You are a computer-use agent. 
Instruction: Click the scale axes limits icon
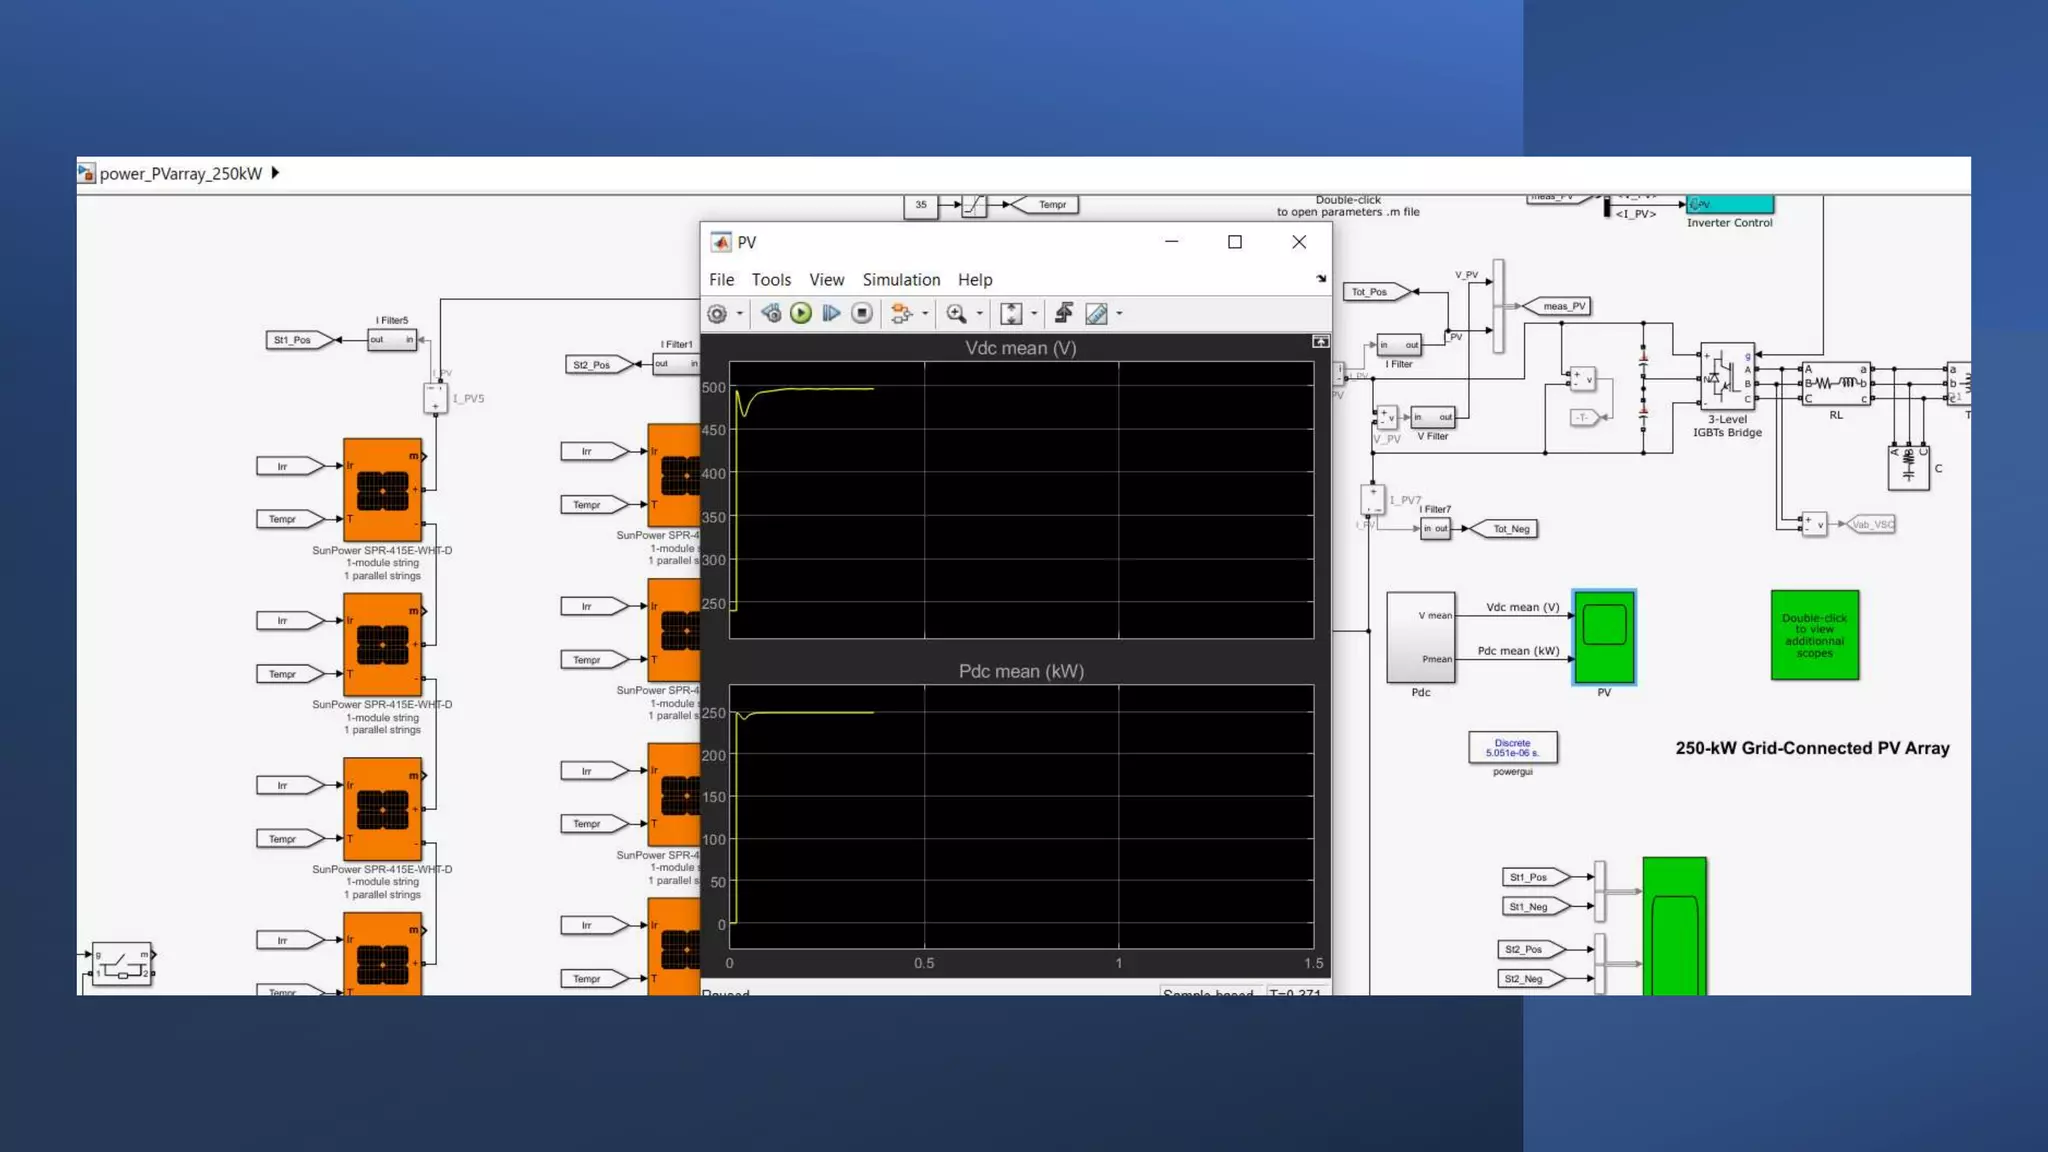[1011, 314]
